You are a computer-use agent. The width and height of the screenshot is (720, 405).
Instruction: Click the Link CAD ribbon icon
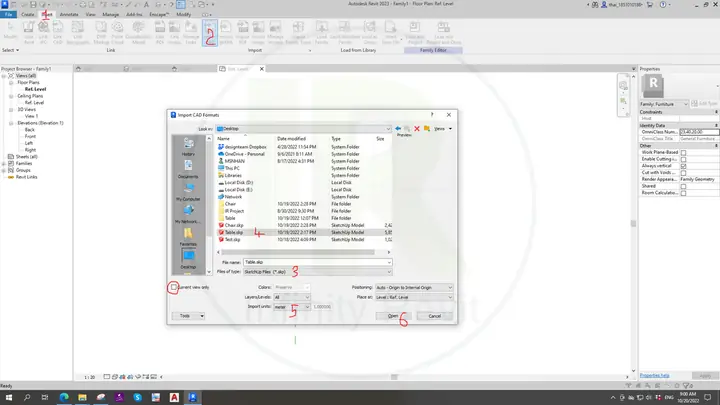58,32
